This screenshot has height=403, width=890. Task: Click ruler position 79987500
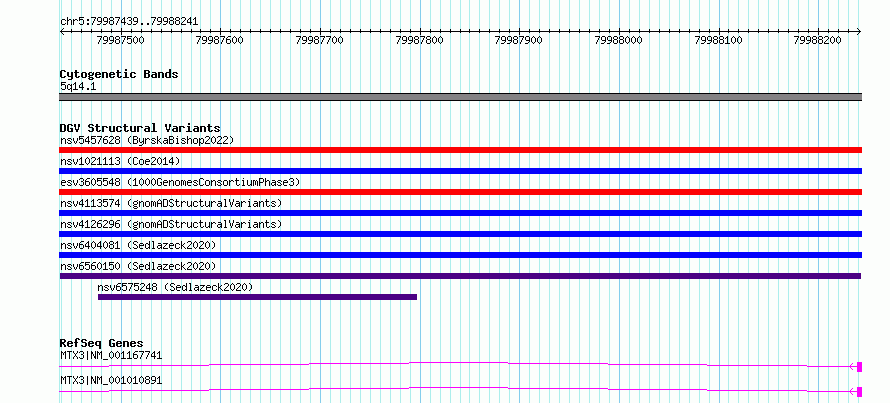(120, 40)
